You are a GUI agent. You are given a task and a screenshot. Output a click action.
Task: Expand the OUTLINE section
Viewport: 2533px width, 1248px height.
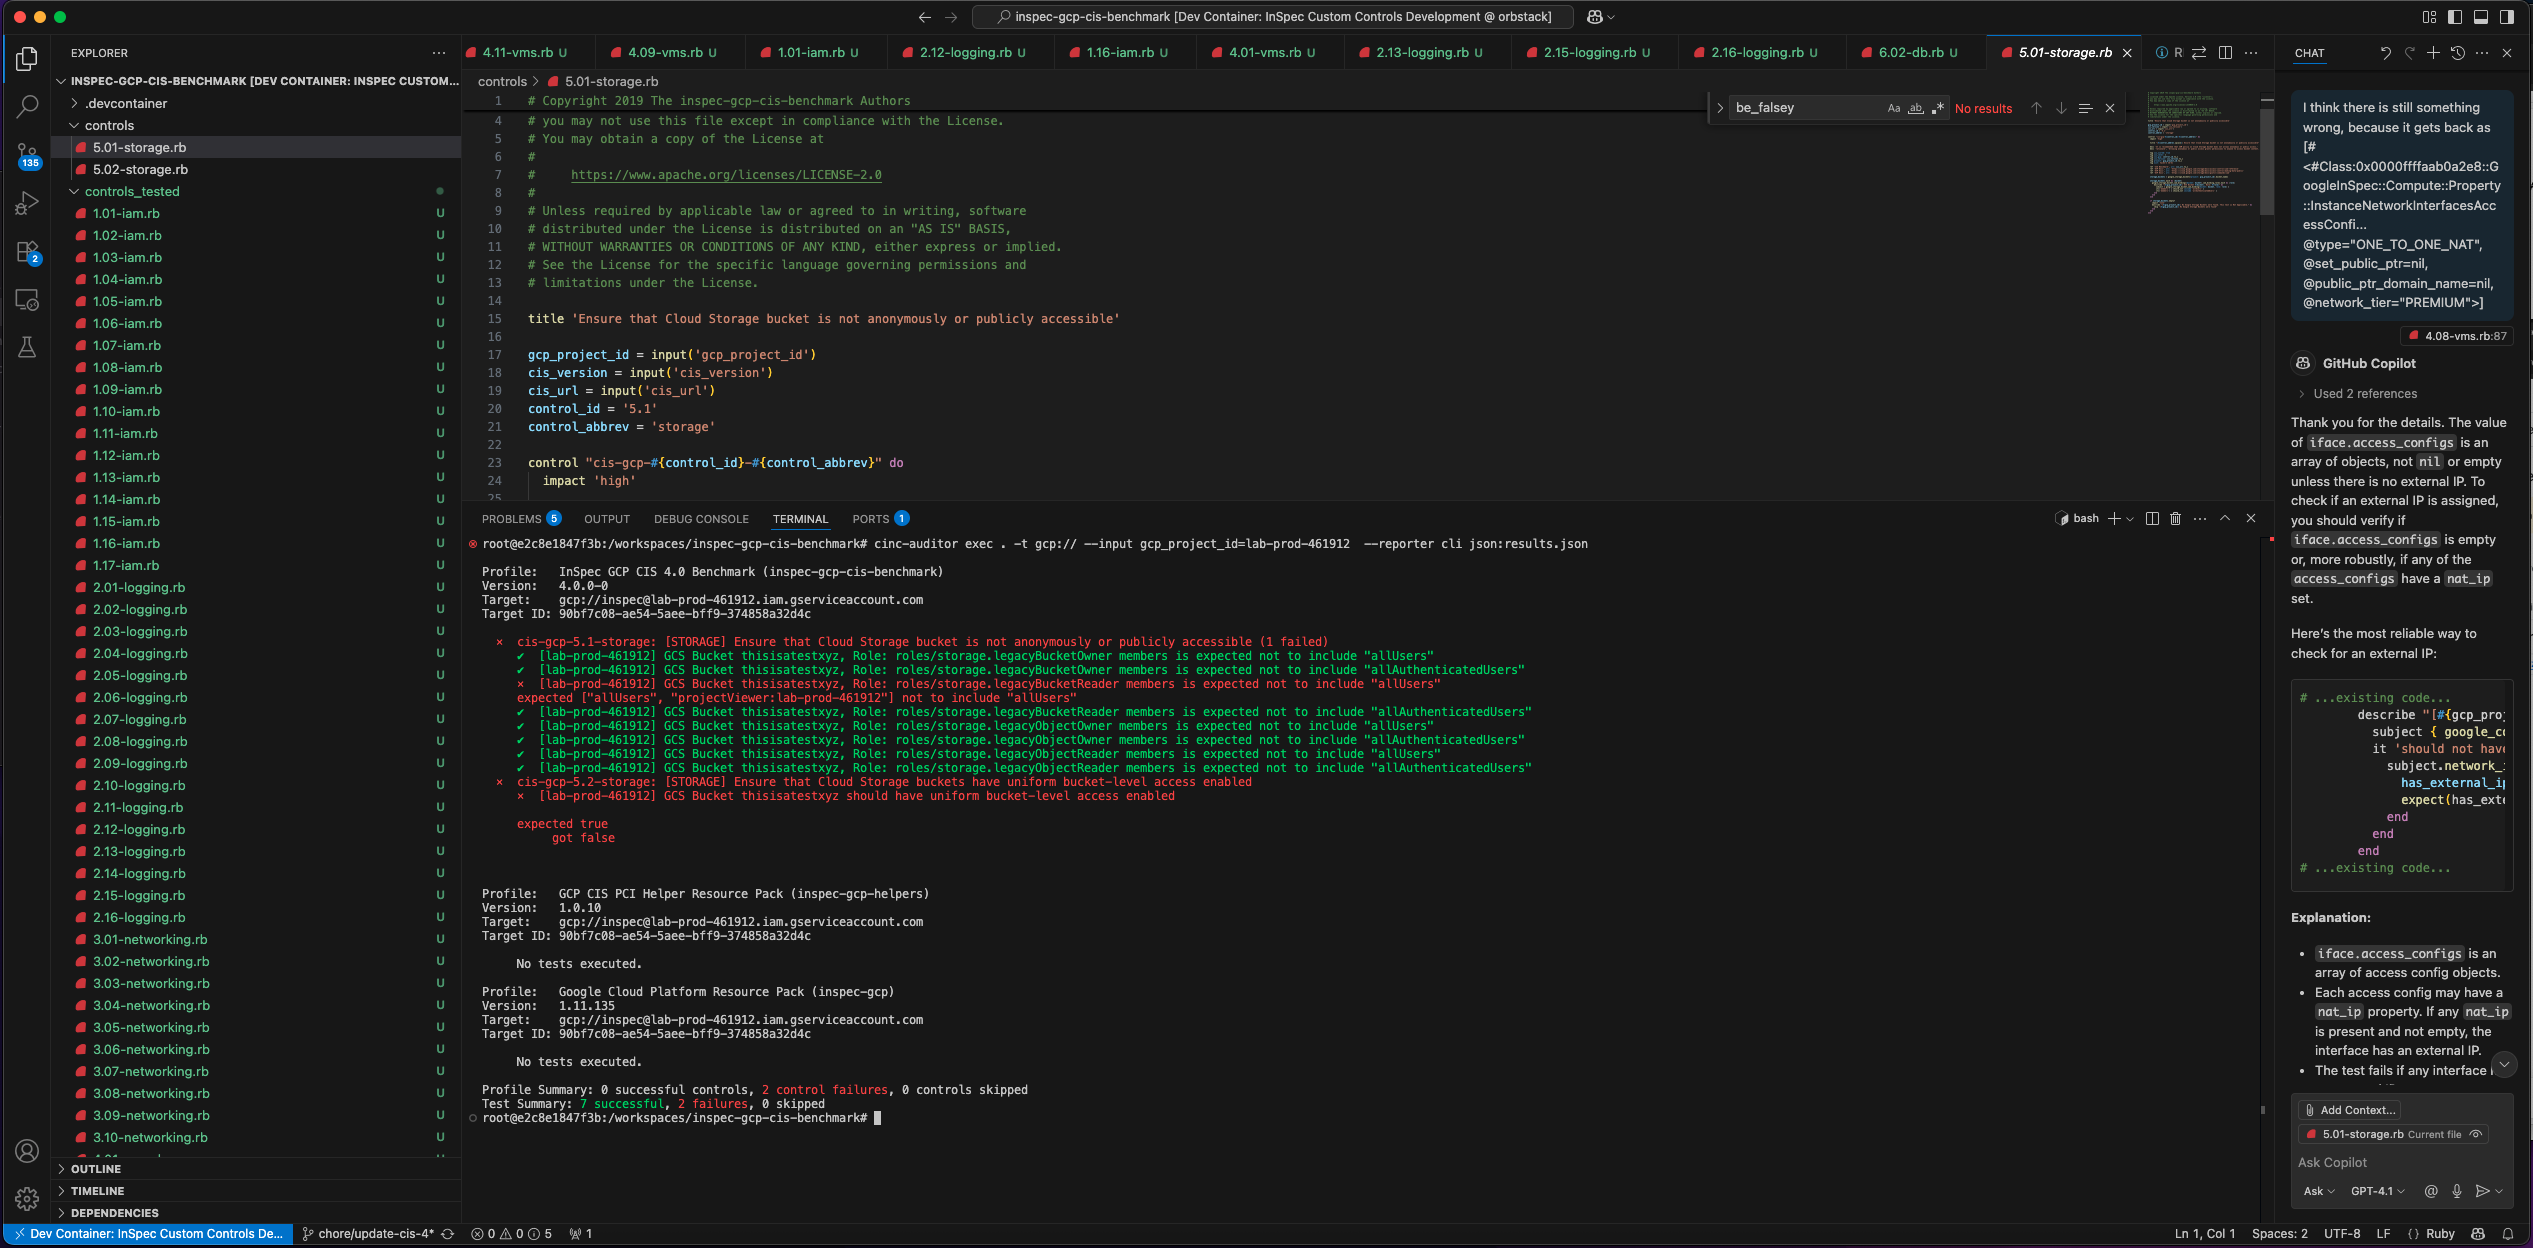tap(96, 1169)
